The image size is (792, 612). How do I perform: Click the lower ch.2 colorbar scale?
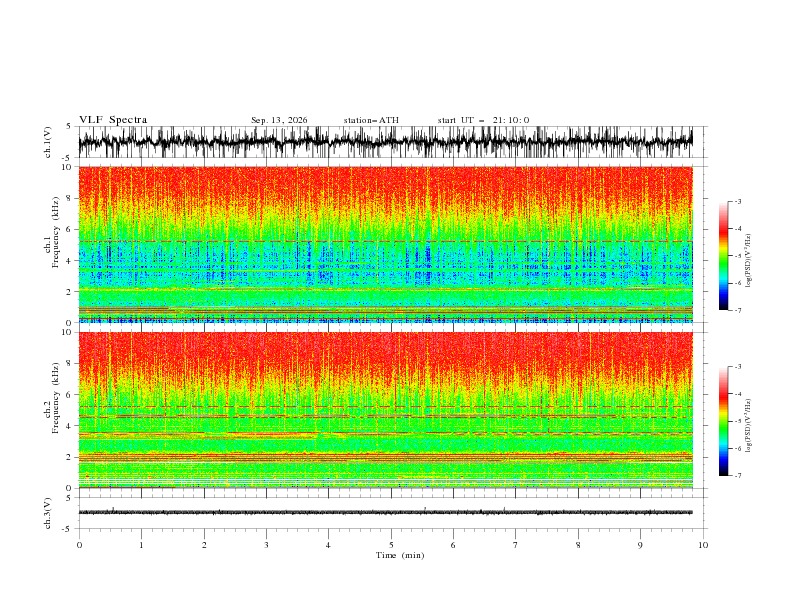(x=724, y=421)
